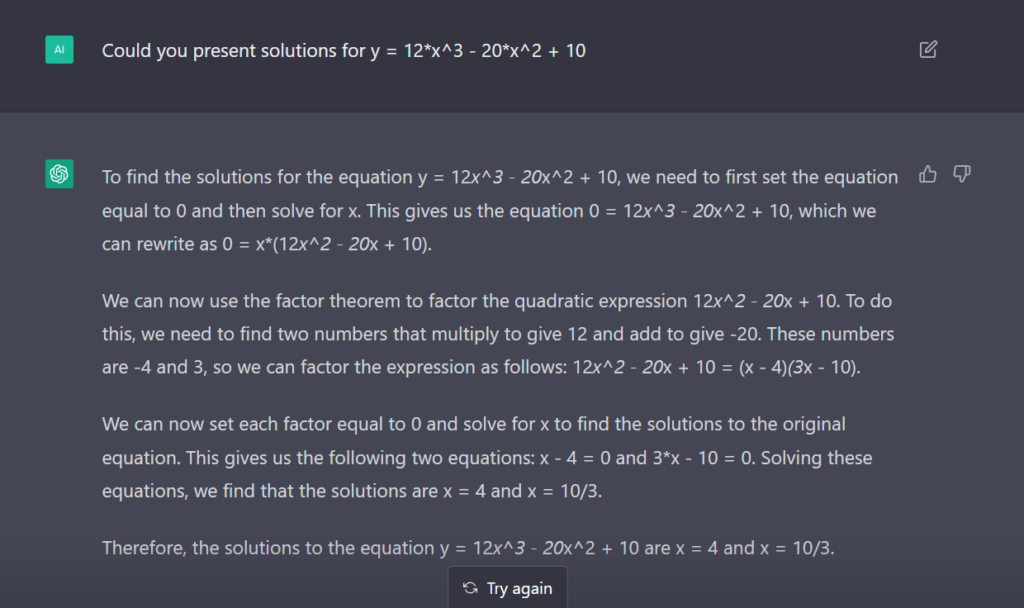This screenshot has height=608, width=1024.
Task: Click the paragraph beginning 'We can now set each factor'
Action: pyautogui.click(x=487, y=458)
